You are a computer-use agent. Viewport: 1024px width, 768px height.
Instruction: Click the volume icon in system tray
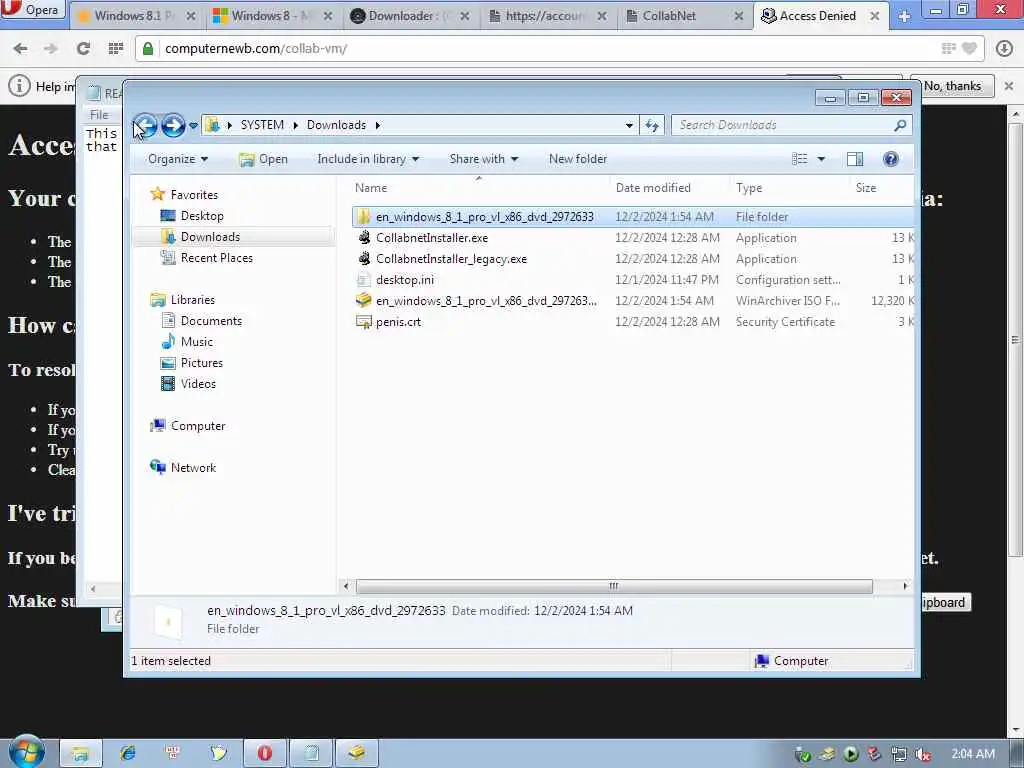coord(922,755)
